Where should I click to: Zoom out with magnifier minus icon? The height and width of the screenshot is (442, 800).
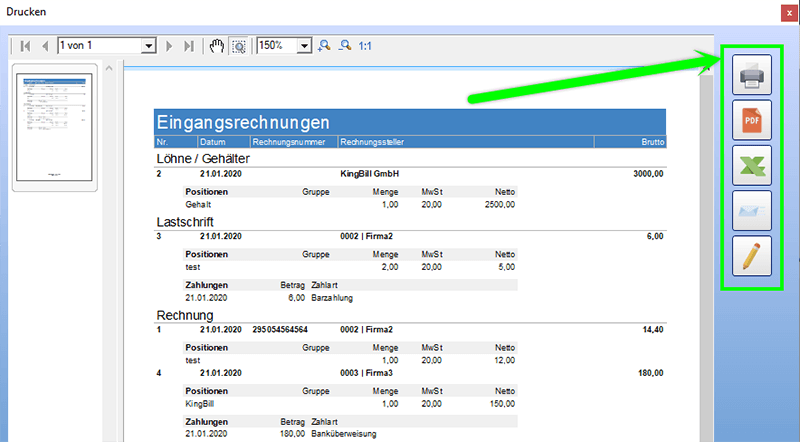coord(345,46)
